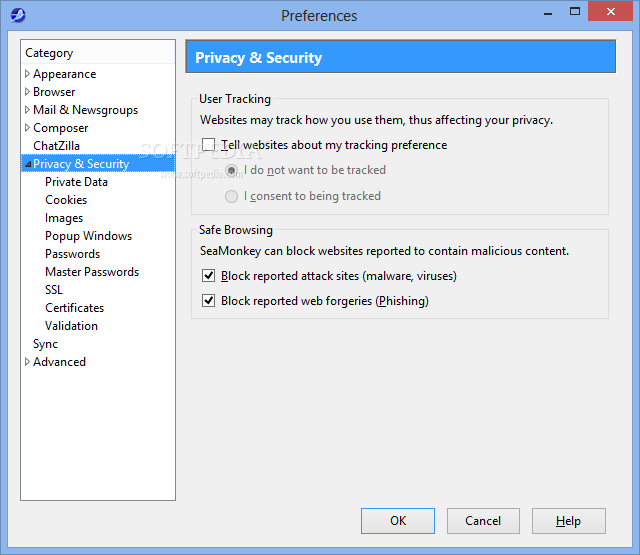
Task: Select the Browser category
Action: tap(54, 92)
